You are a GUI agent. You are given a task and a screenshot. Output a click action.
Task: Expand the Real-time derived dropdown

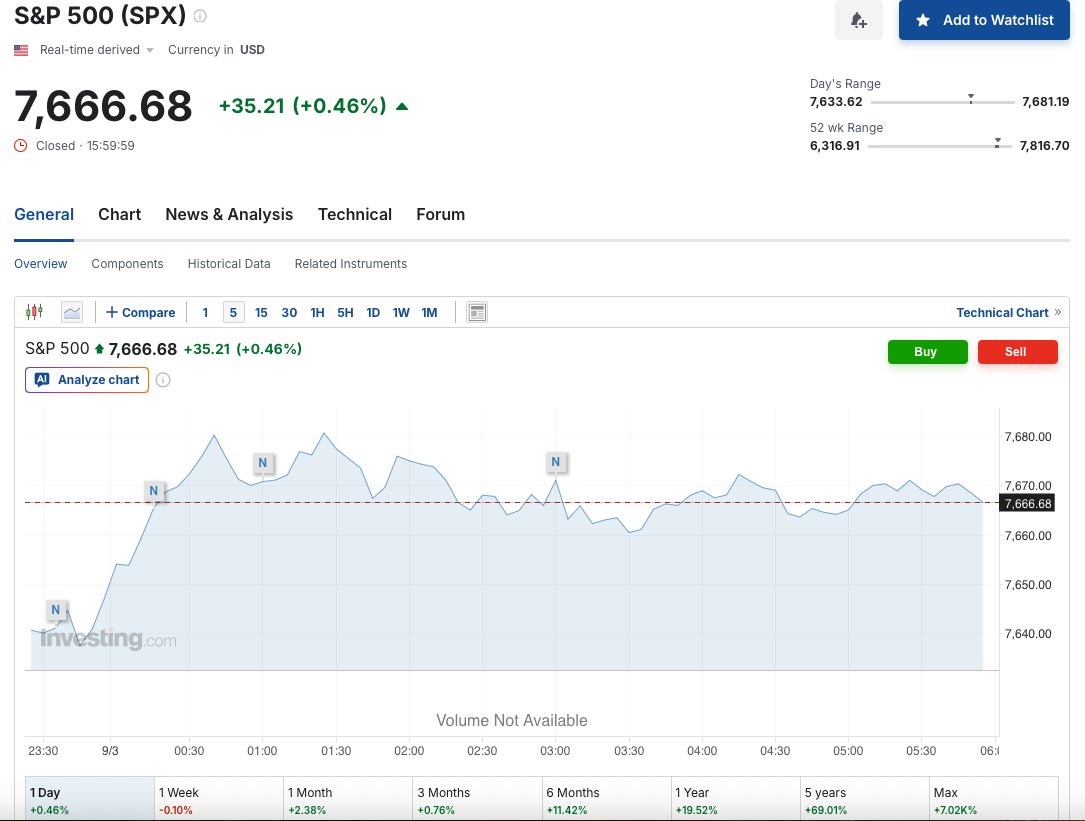[x=96, y=50]
